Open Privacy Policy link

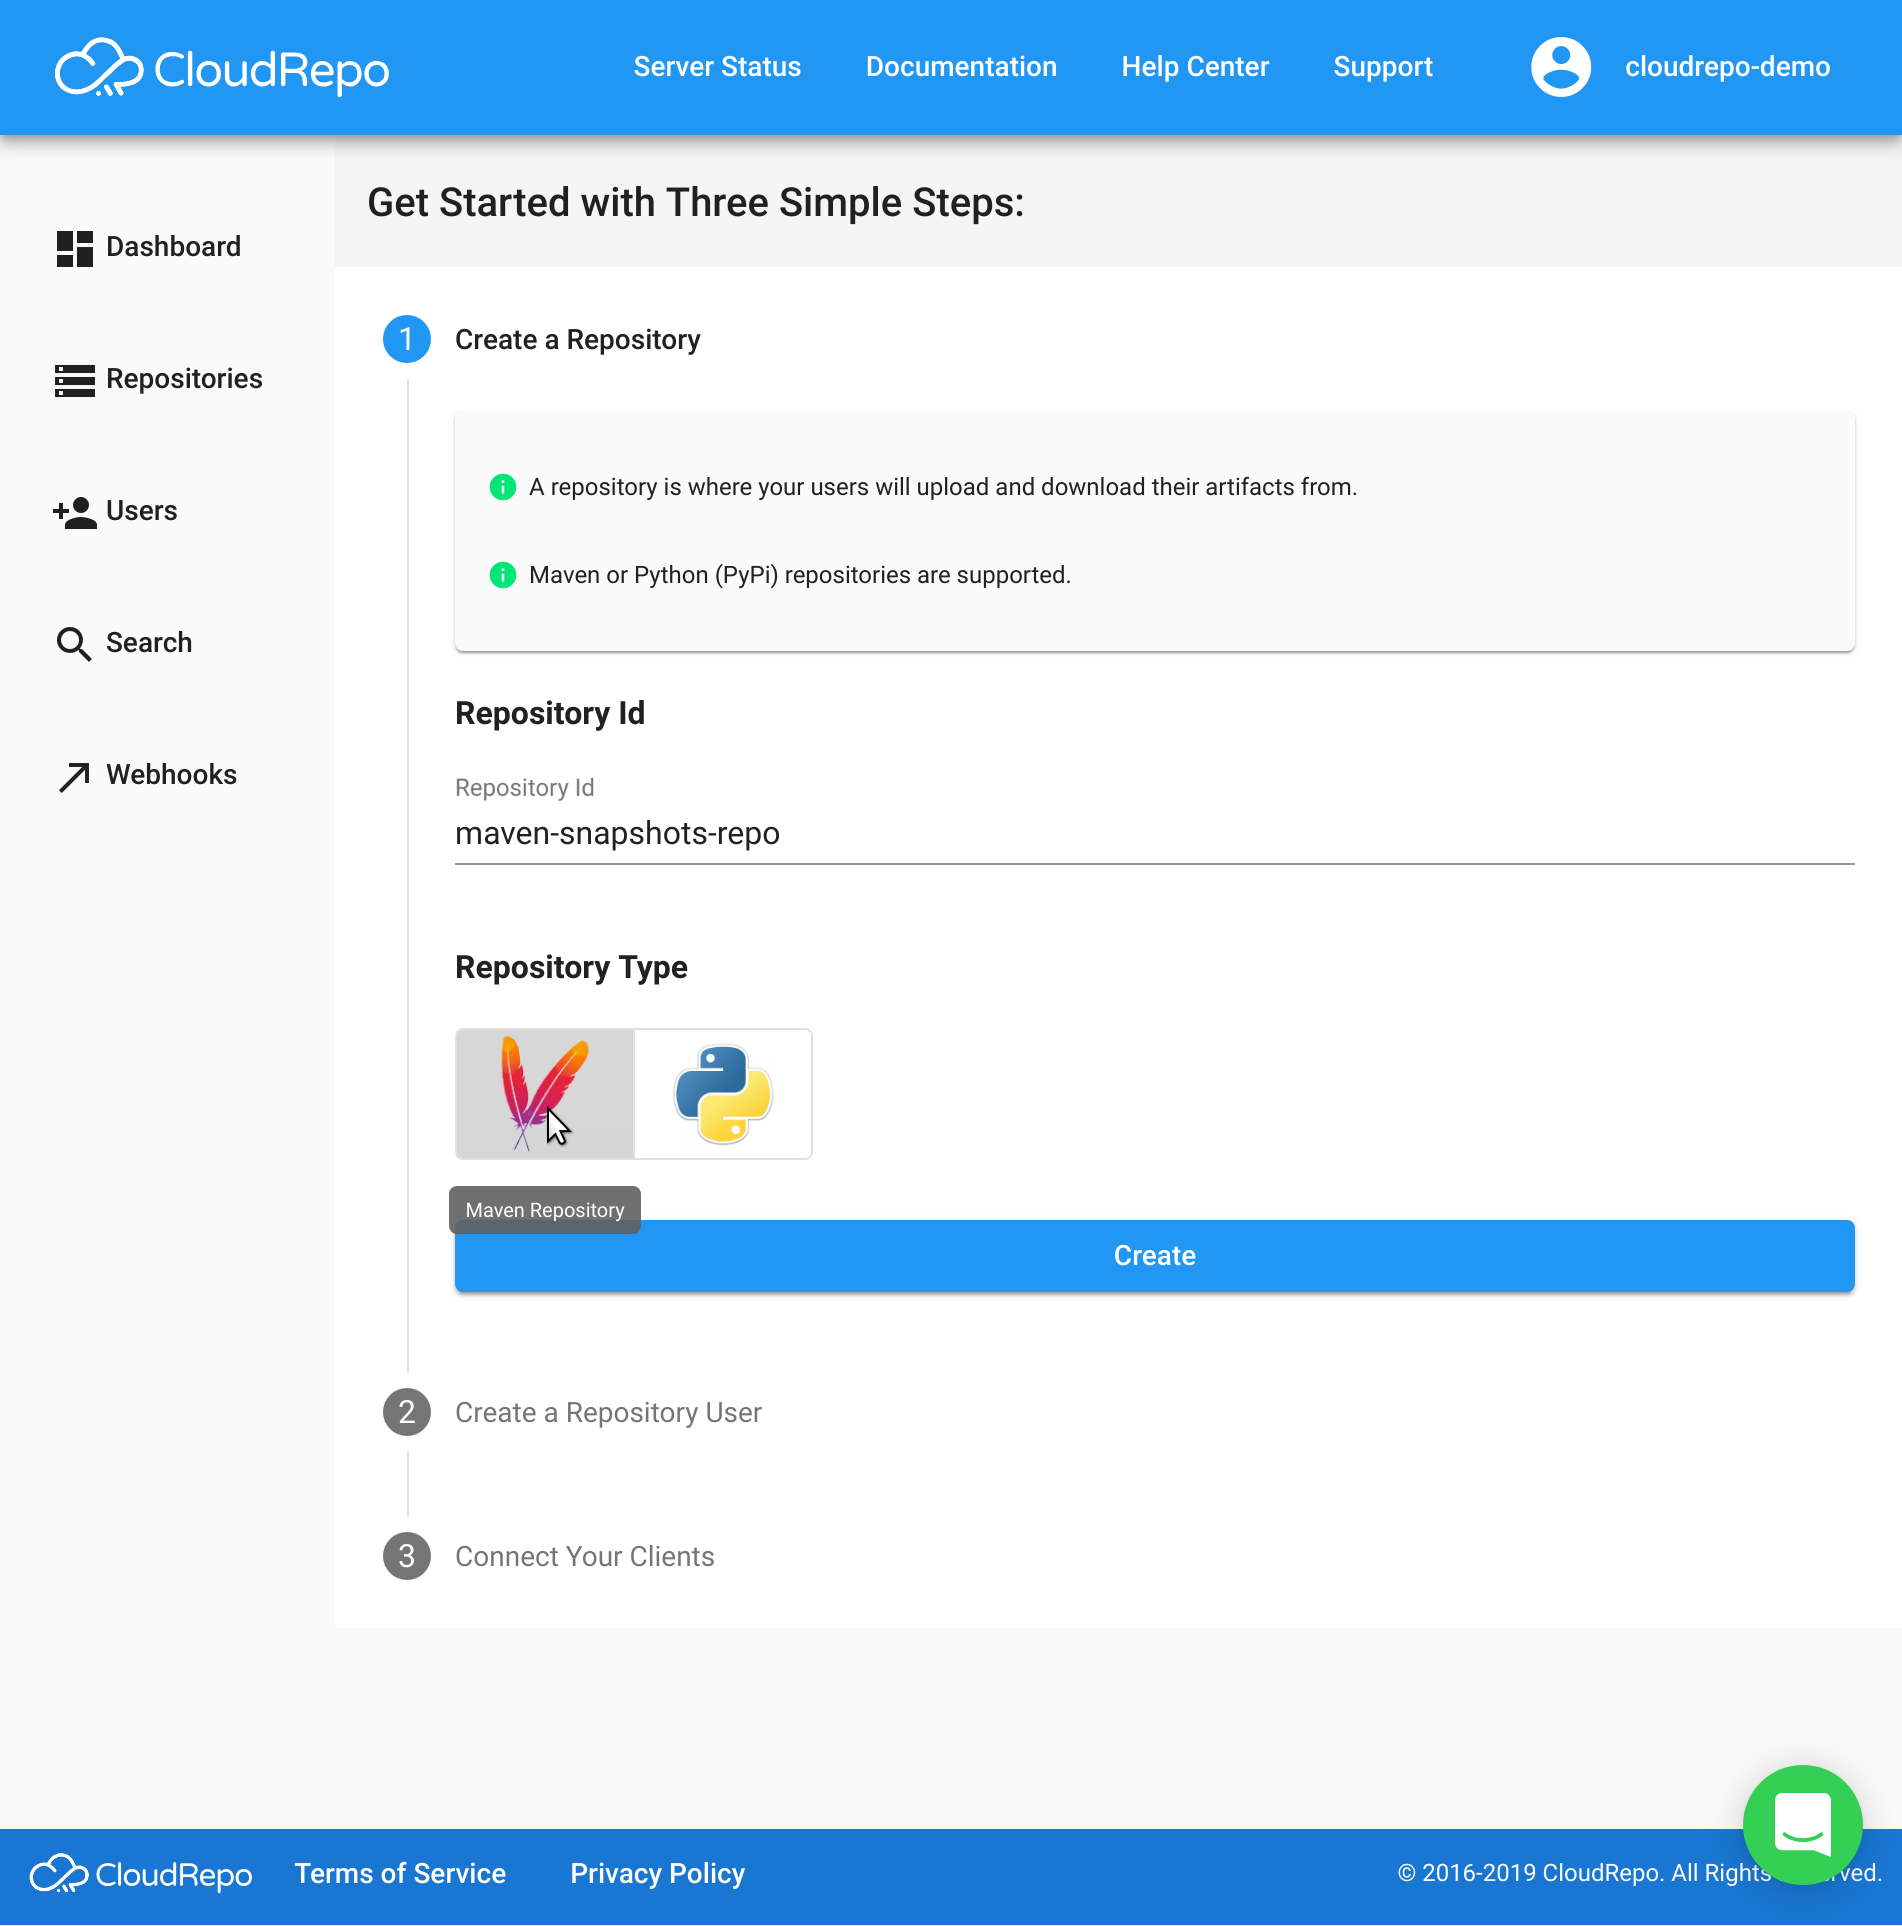click(x=657, y=1874)
